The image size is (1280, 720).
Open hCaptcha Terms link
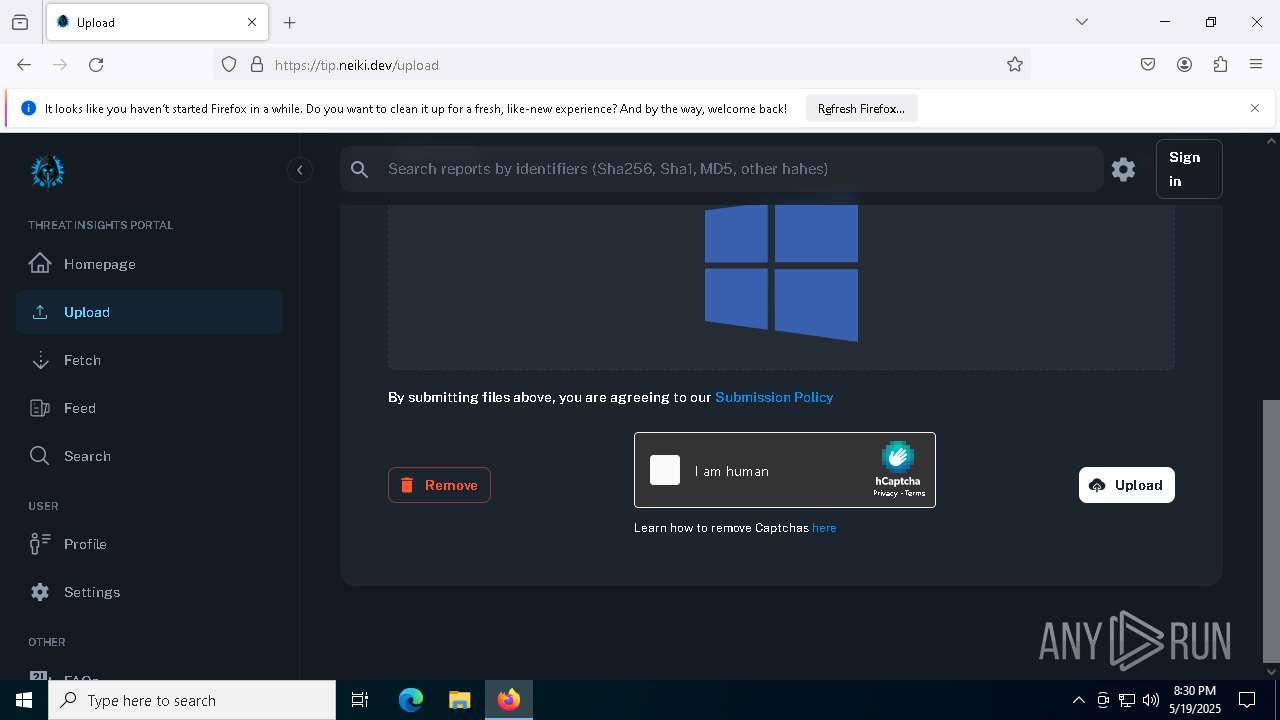[915, 493]
